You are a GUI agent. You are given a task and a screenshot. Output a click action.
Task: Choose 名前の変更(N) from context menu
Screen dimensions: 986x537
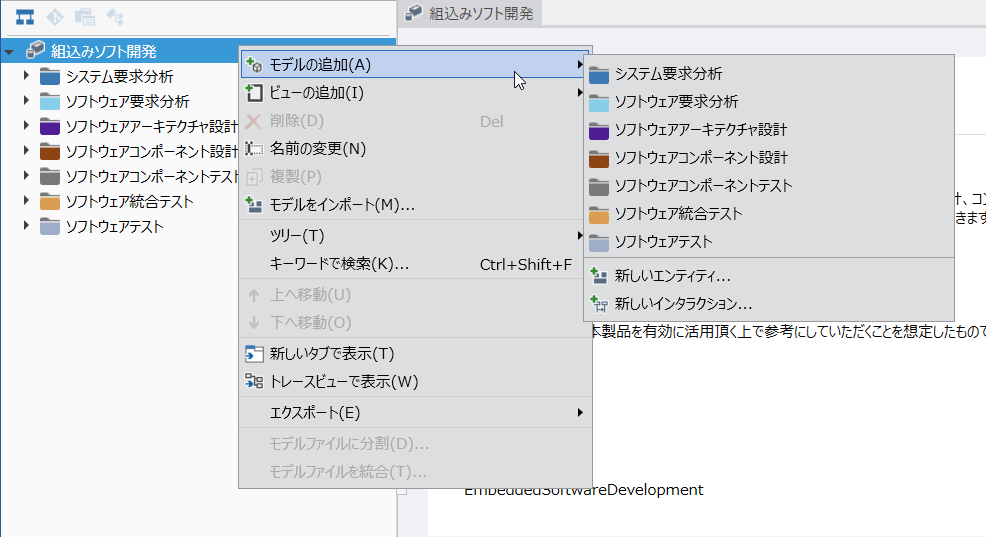pos(415,148)
